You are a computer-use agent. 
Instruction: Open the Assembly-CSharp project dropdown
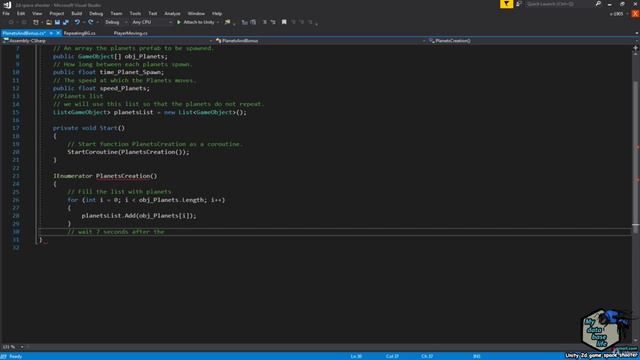(x=108, y=41)
